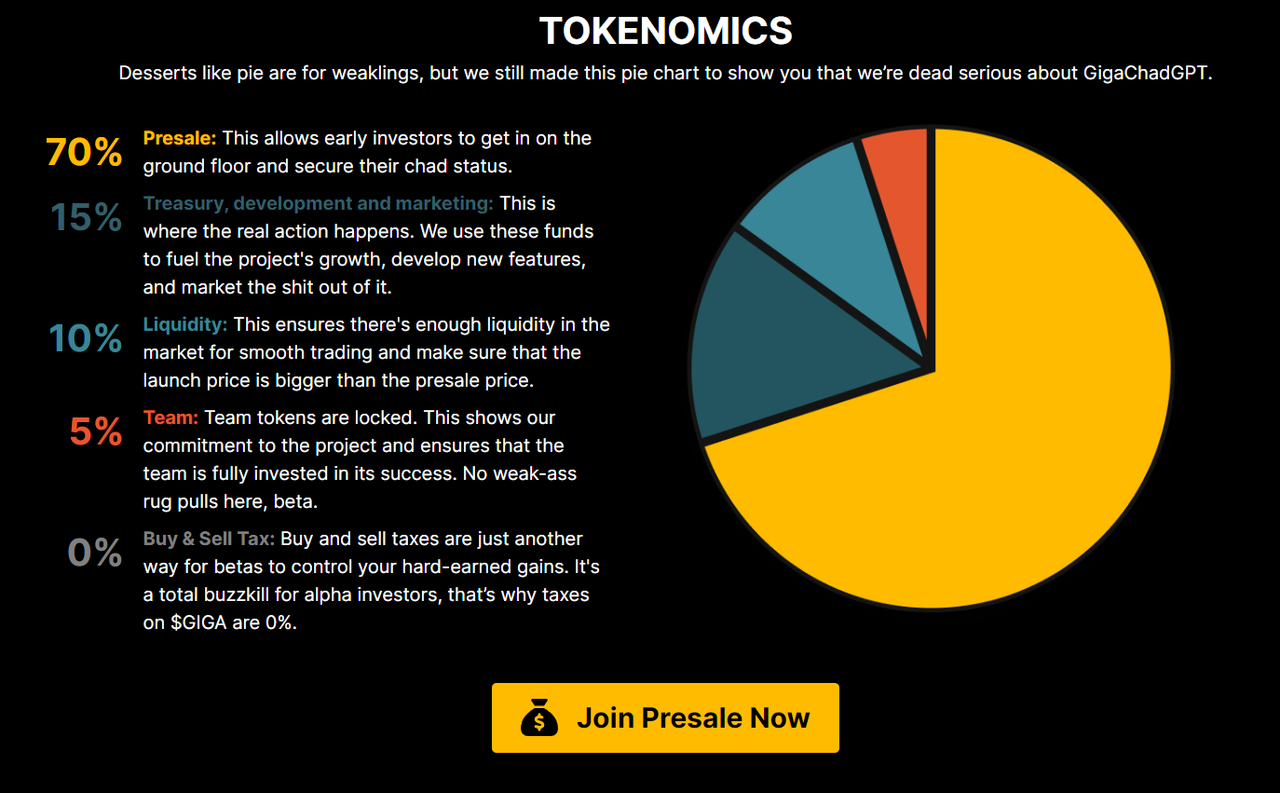
Task: Click Treasury, development and marketing label
Action: (318, 203)
